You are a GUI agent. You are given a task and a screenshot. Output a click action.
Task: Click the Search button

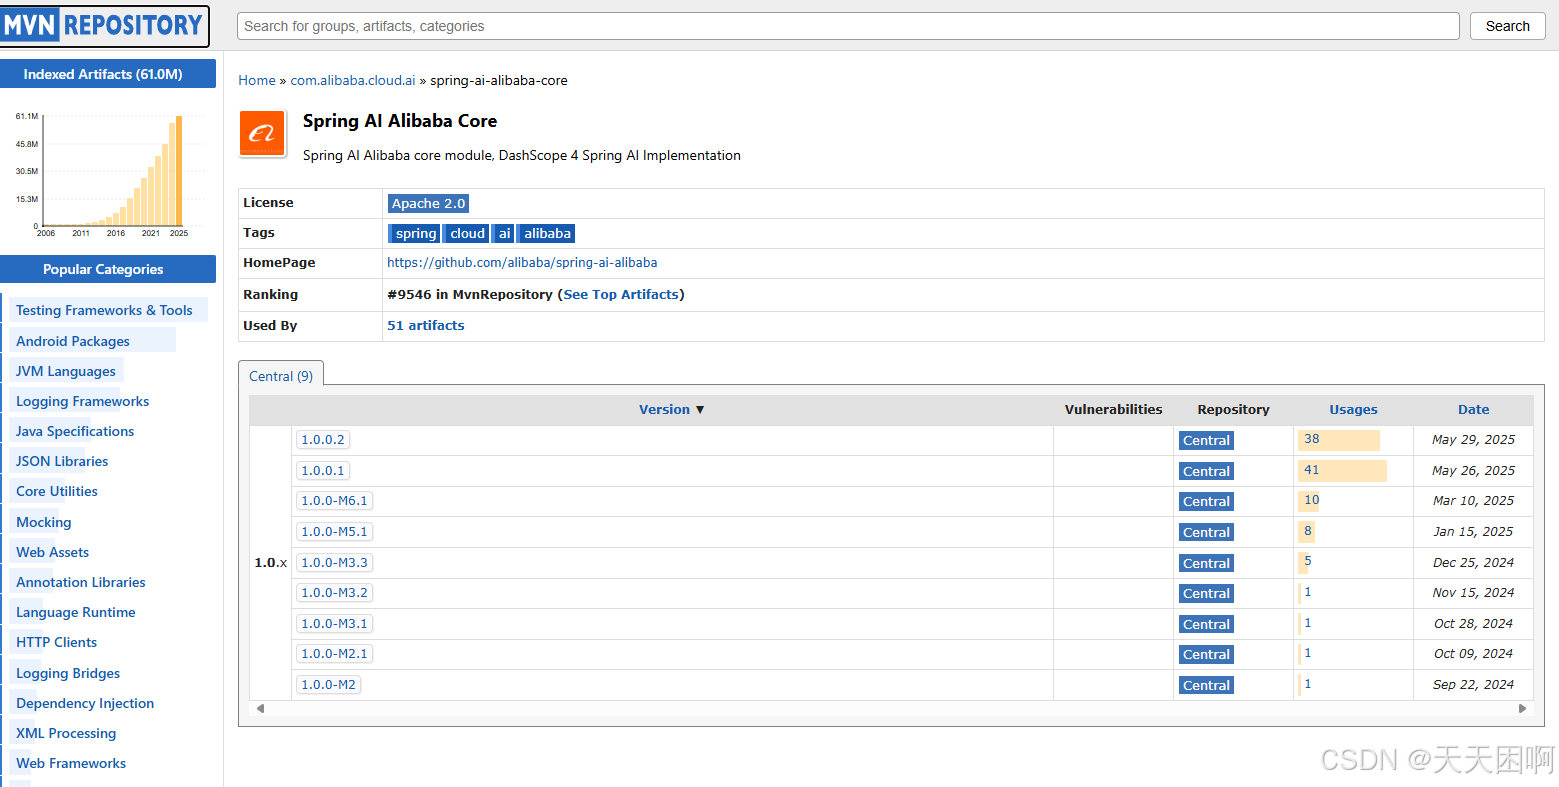click(1507, 26)
